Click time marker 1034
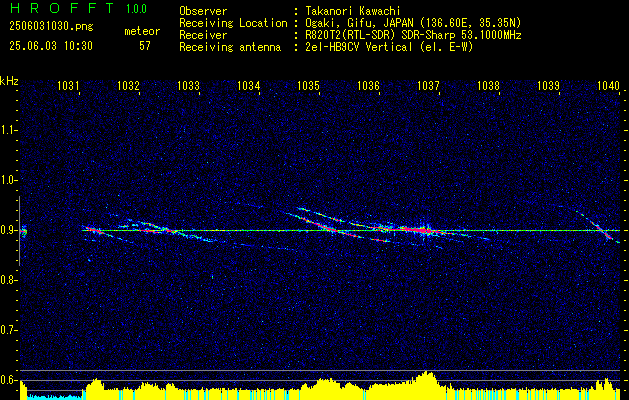The image size is (629, 400). pyautogui.click(x=248, y=85)
